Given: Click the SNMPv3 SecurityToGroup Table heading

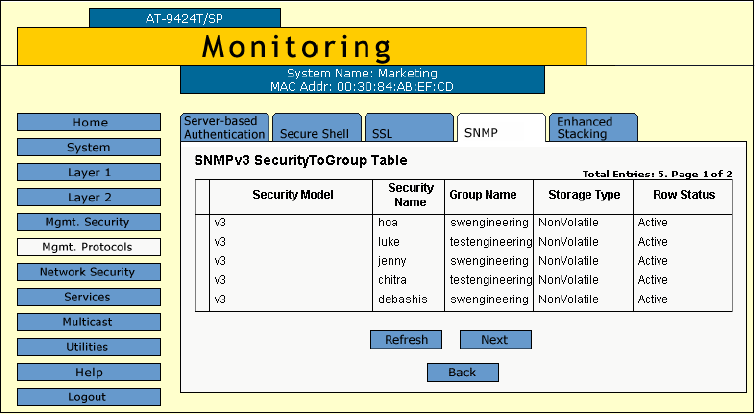Looking at the screenshot, I should (301, 161).
